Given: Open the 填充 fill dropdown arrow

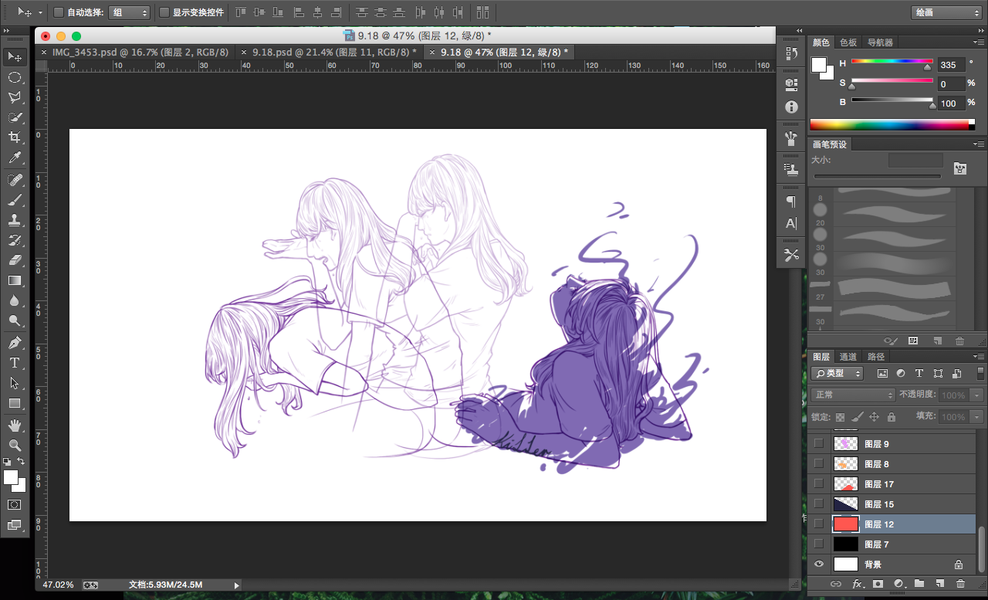Looking at the screenshot, I should pos(977,417).
